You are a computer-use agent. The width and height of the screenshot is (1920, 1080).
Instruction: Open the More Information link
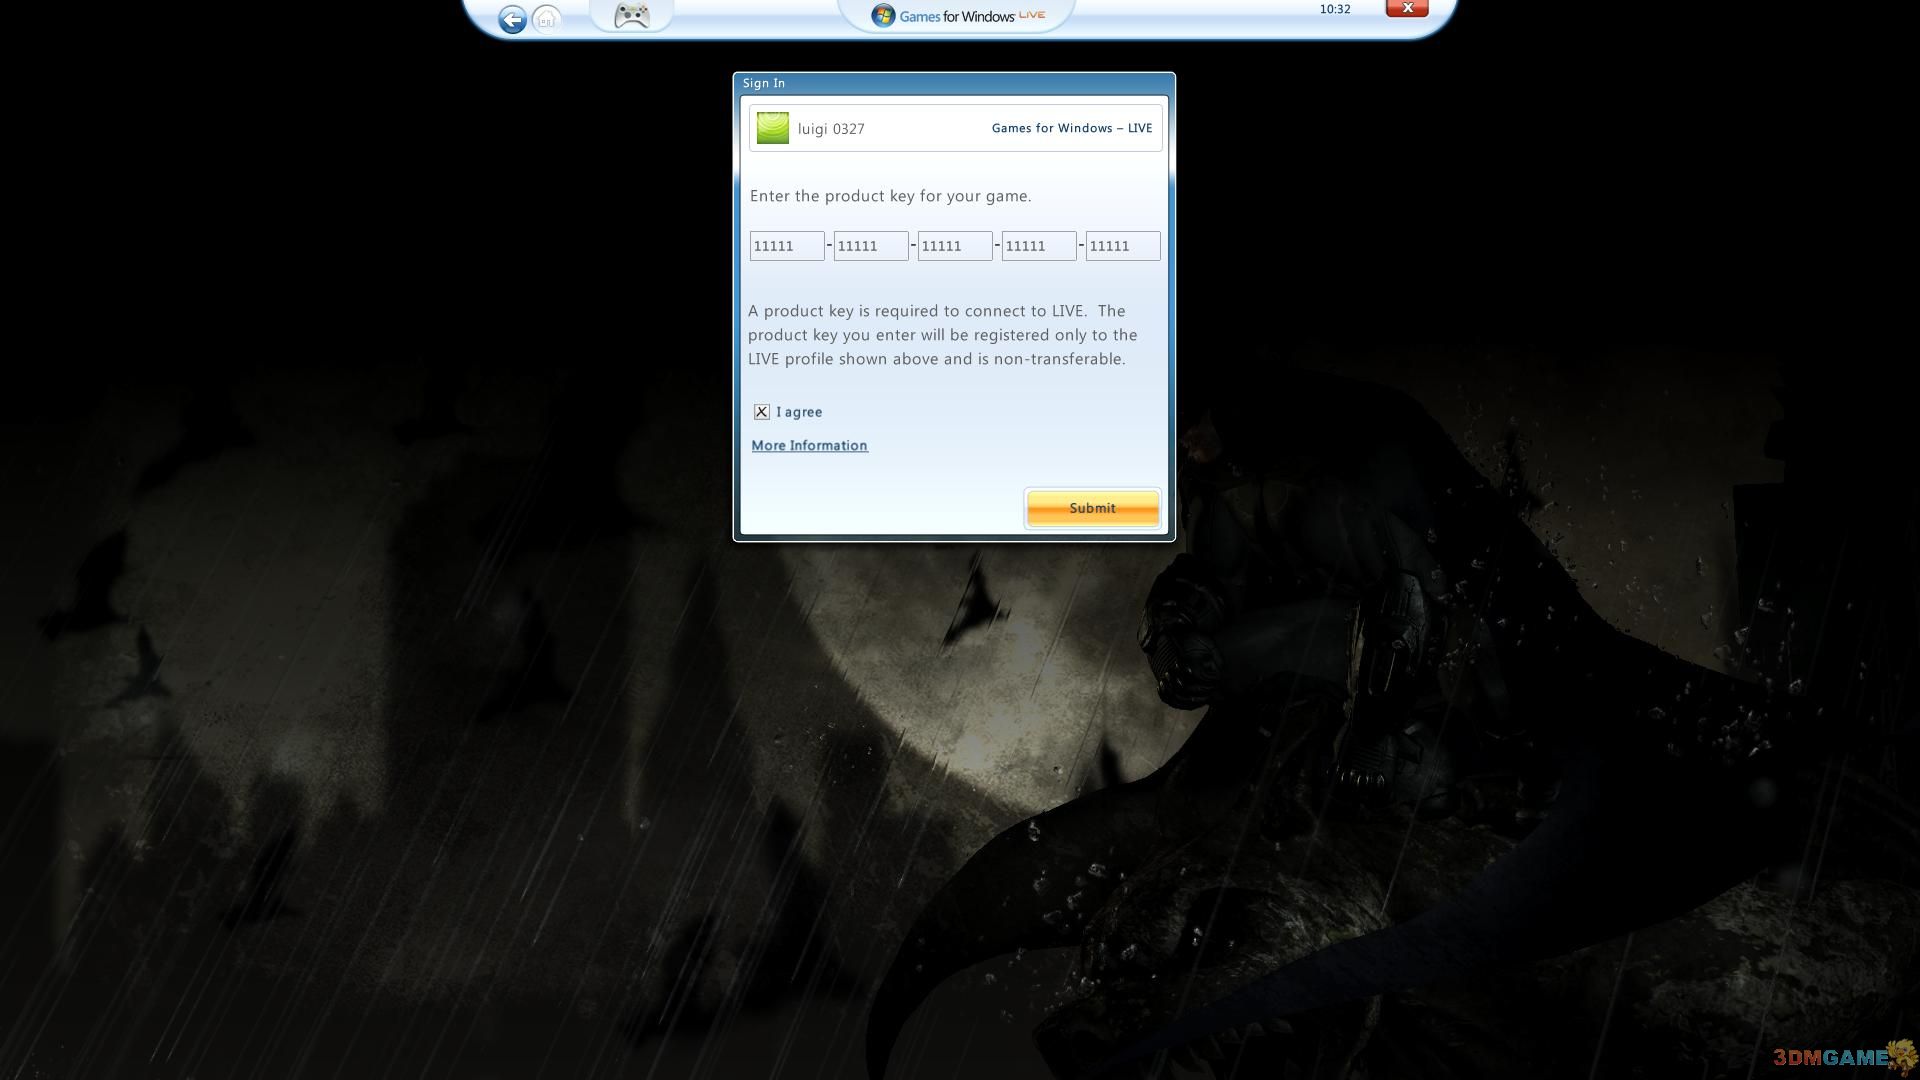tap(809, 446)
